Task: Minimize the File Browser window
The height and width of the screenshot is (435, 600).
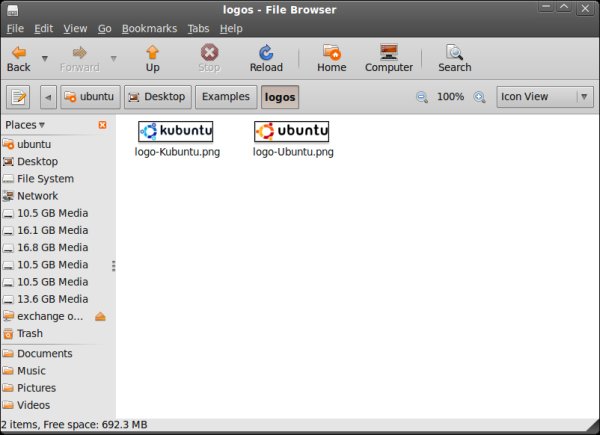Action: pyautogui.click(x=546, y=8)
